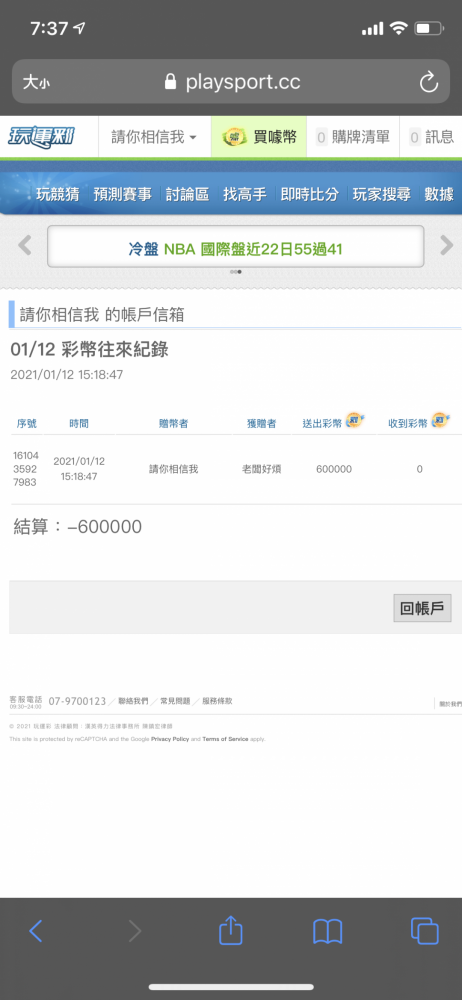Screen dimensions: 462x1000
Task: Open 即時比分 live scores
Action: (x=309, y=195)
